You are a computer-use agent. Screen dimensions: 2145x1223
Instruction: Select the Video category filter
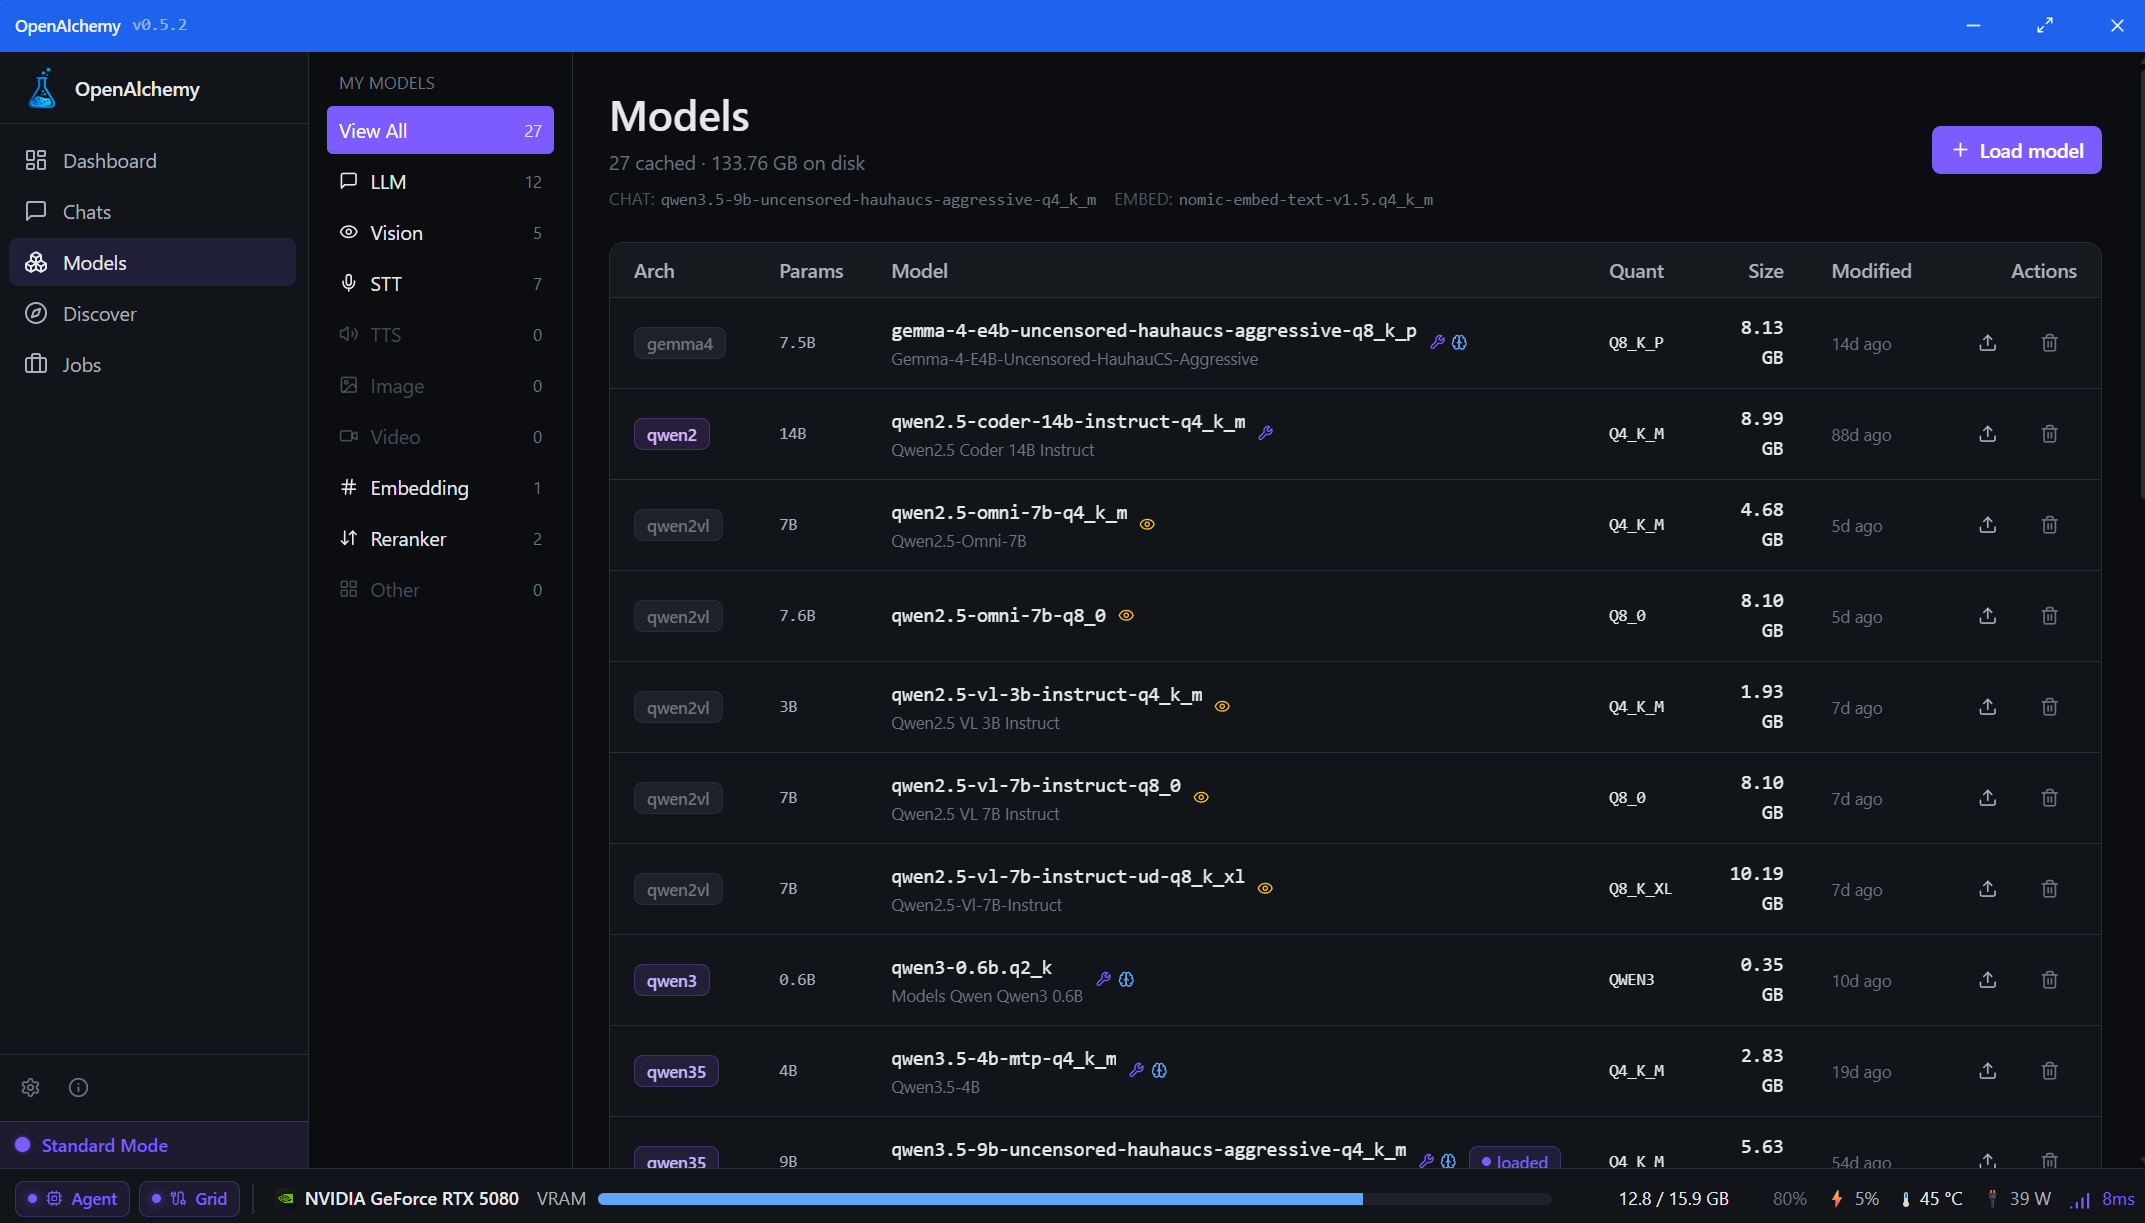440,437
